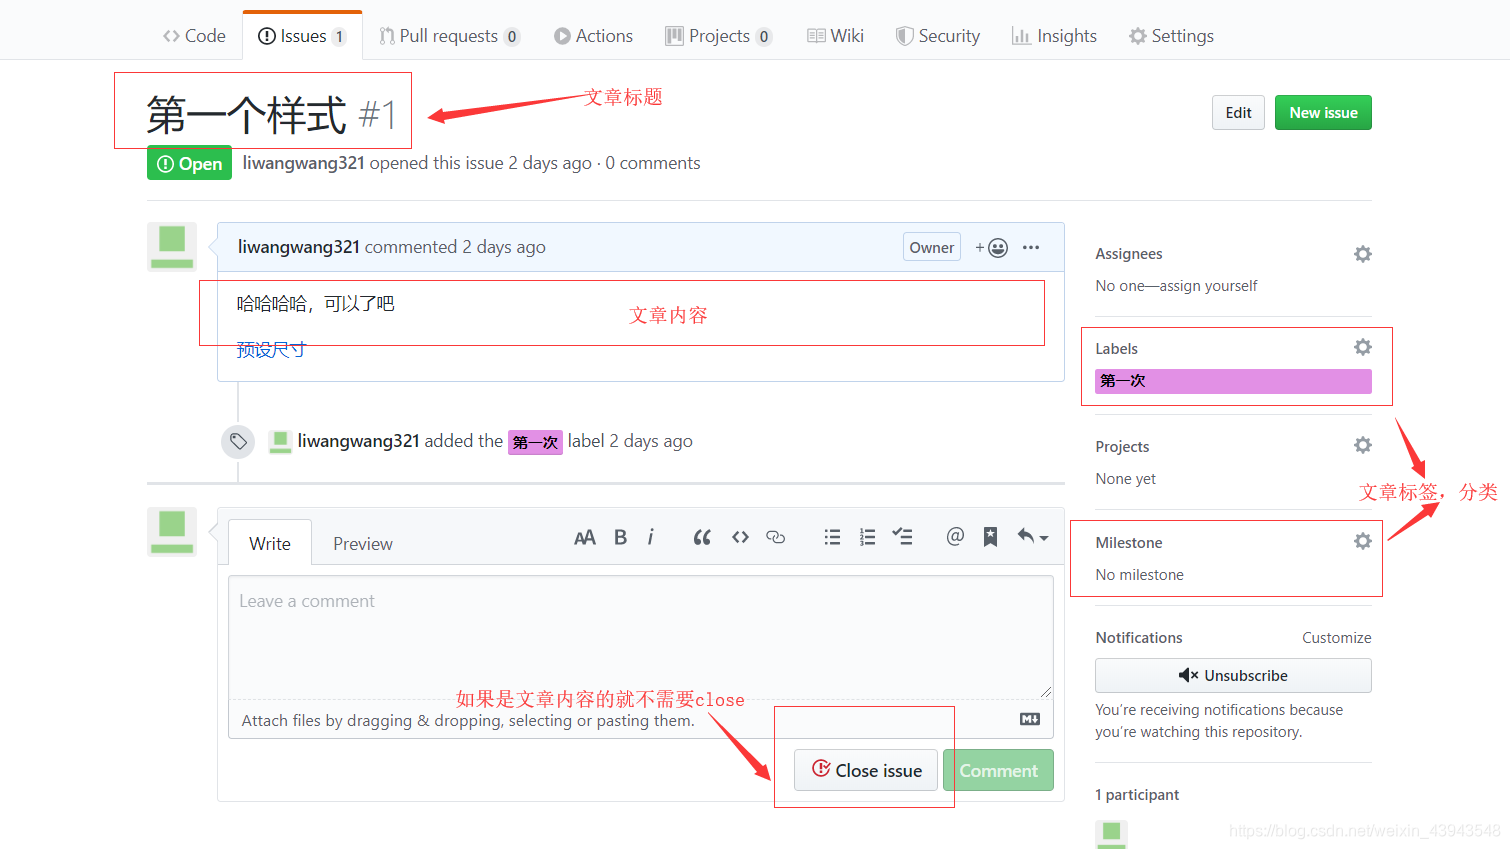Click the 'None yet' projects text
This screenshot has width=1510, height=849.
coord(1125,479)
